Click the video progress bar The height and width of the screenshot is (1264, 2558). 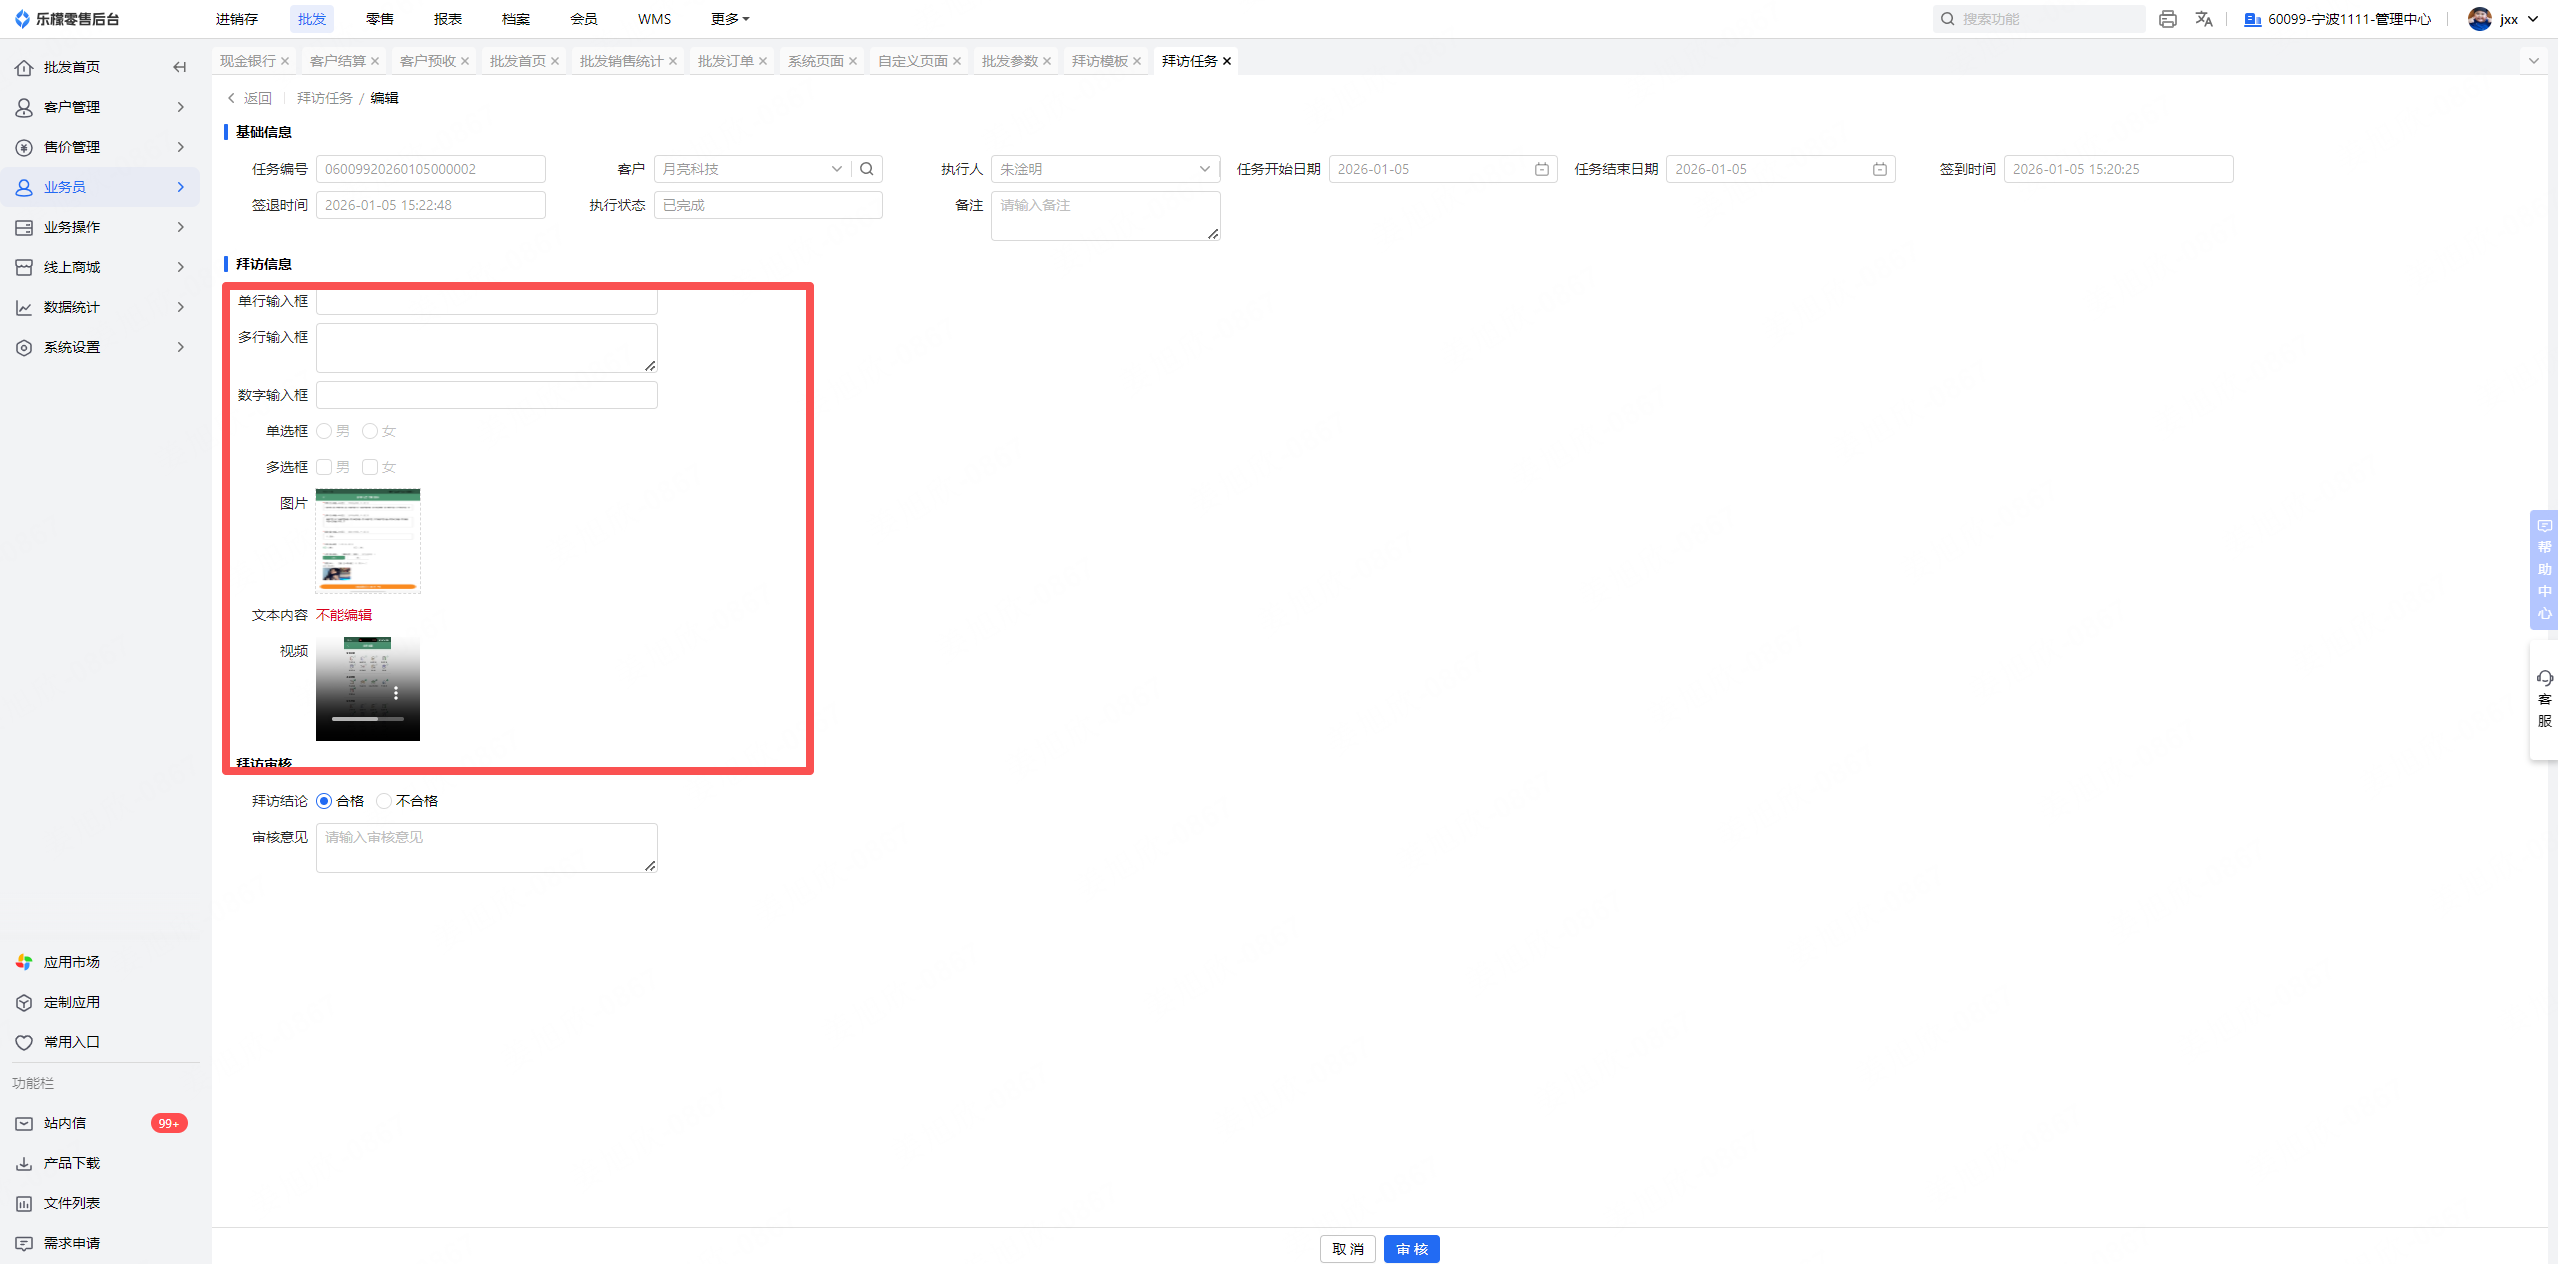[367, 718]
